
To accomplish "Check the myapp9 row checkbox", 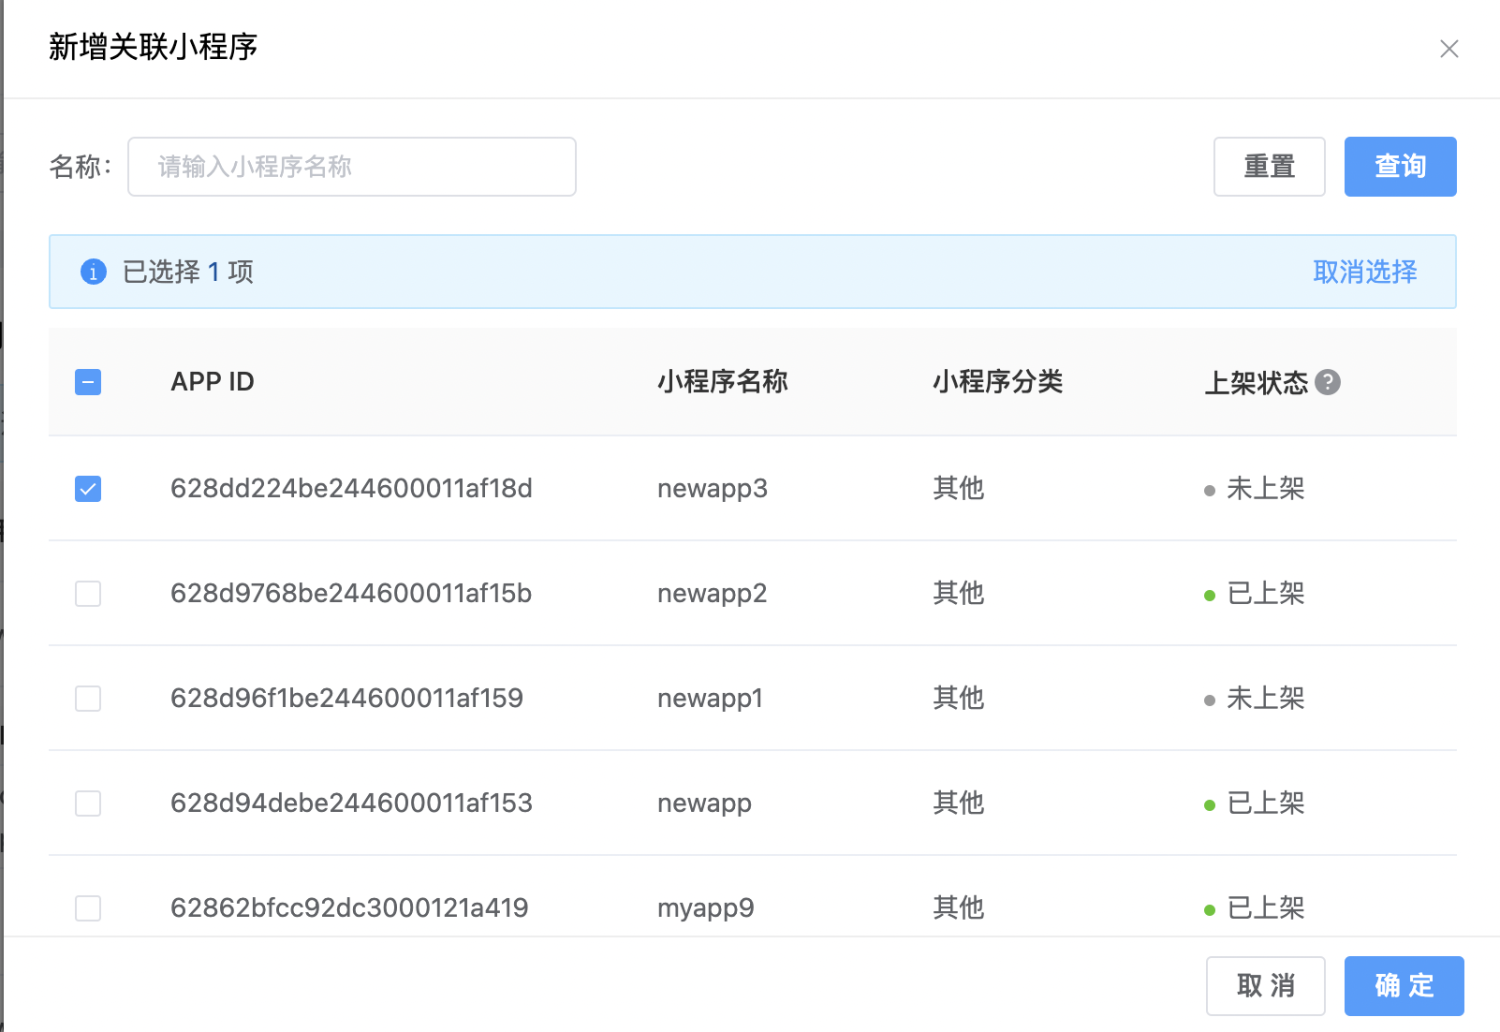I will pos(88,908).
